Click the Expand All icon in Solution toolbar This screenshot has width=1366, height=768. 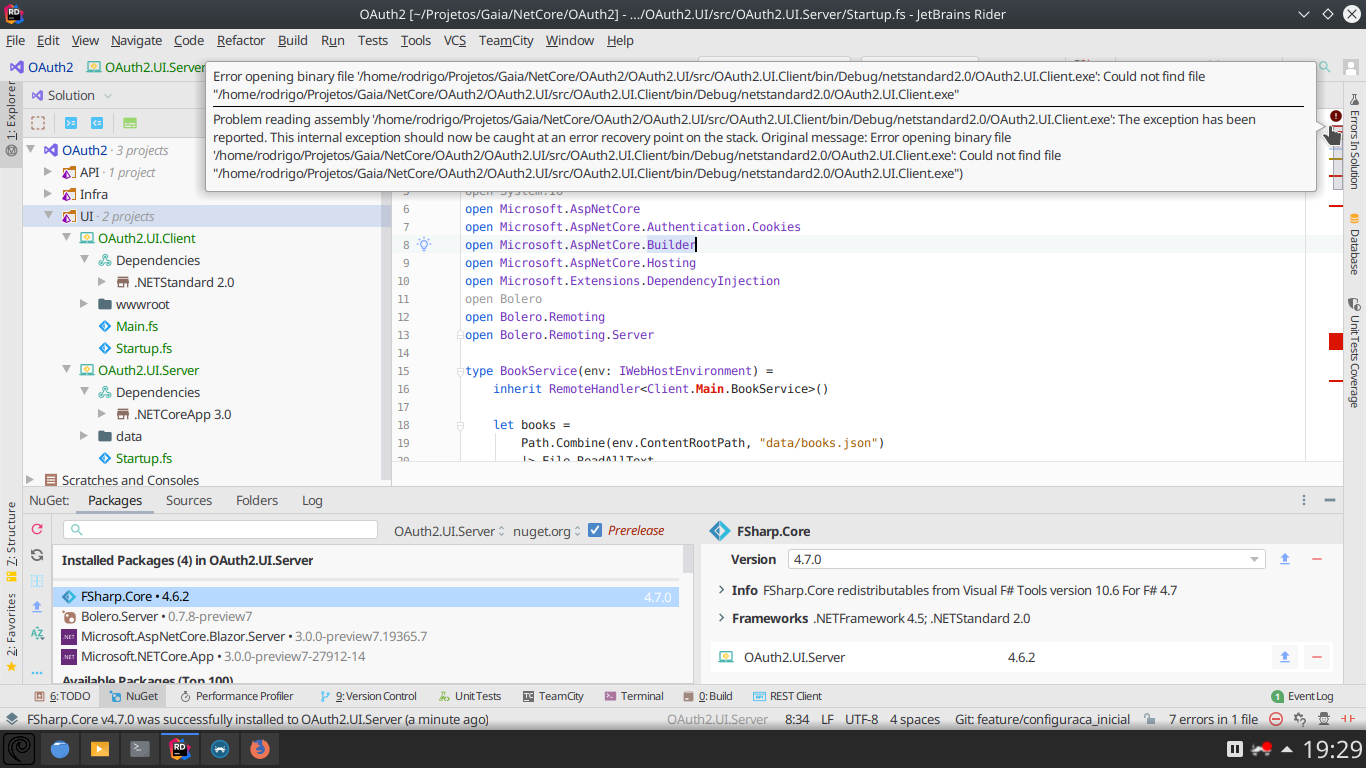(x=71, y=123)
